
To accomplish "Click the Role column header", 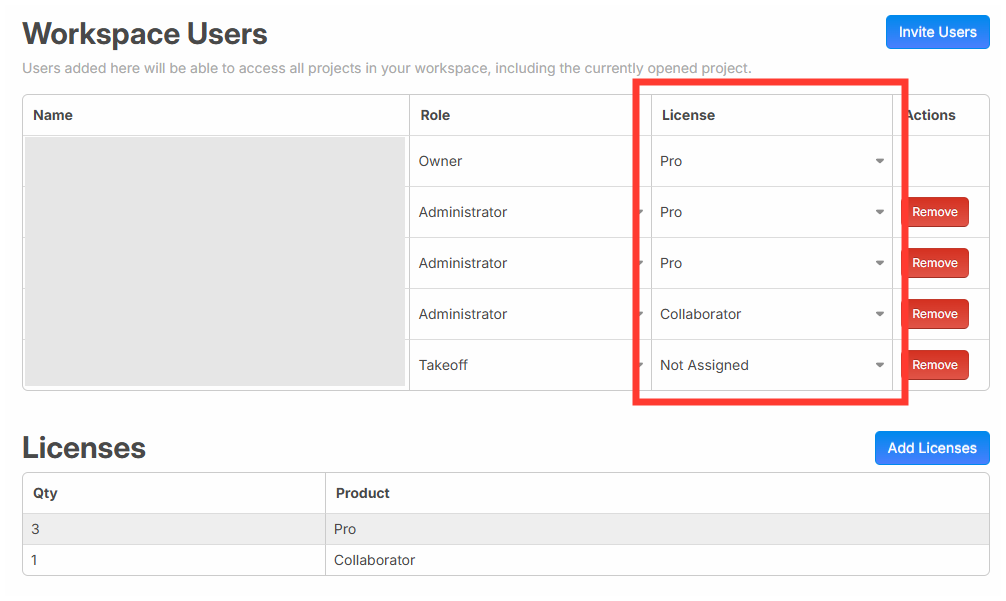I will point(435,115).
